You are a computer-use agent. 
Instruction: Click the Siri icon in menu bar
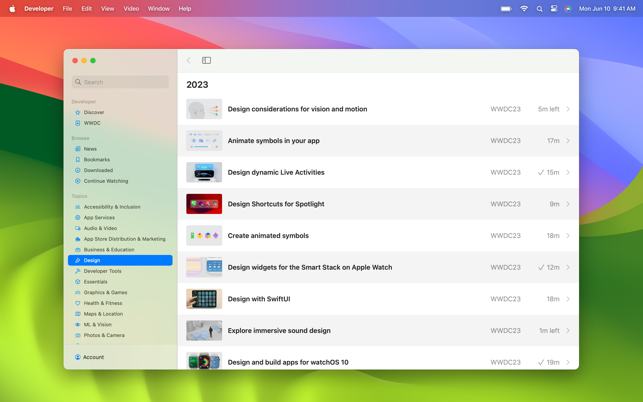point(568,9)
